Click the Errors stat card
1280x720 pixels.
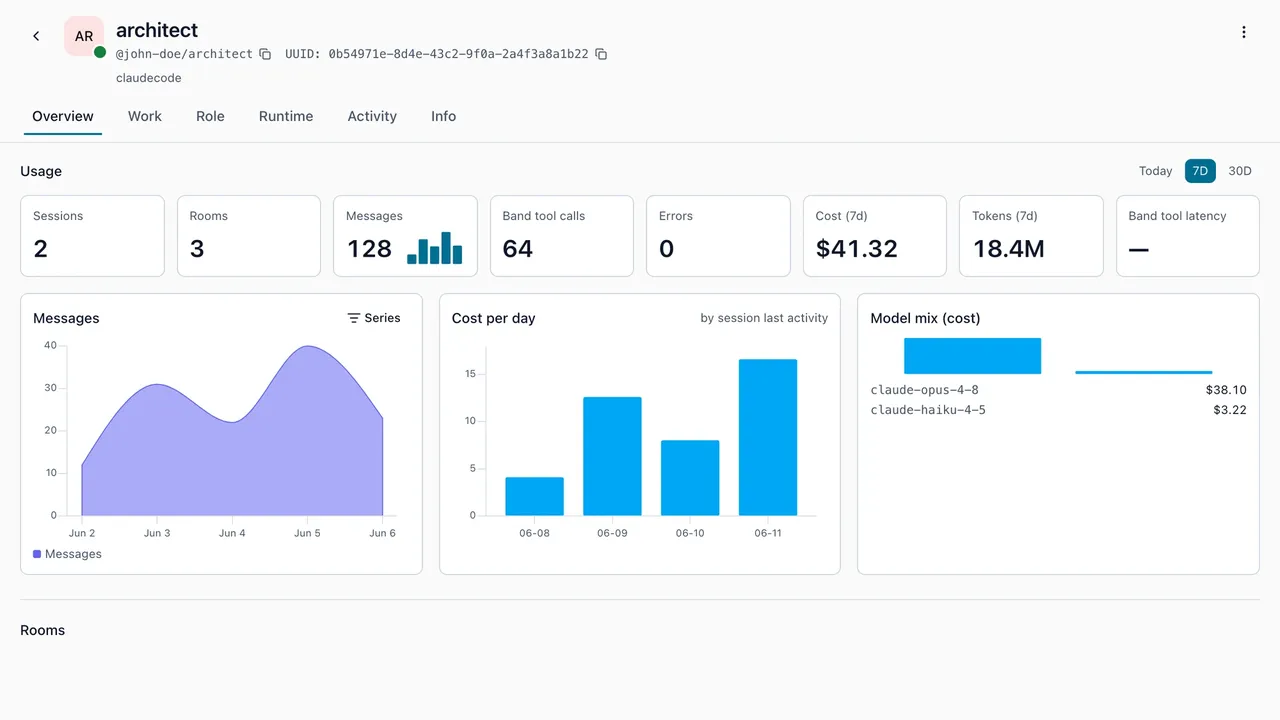(718, 236)
